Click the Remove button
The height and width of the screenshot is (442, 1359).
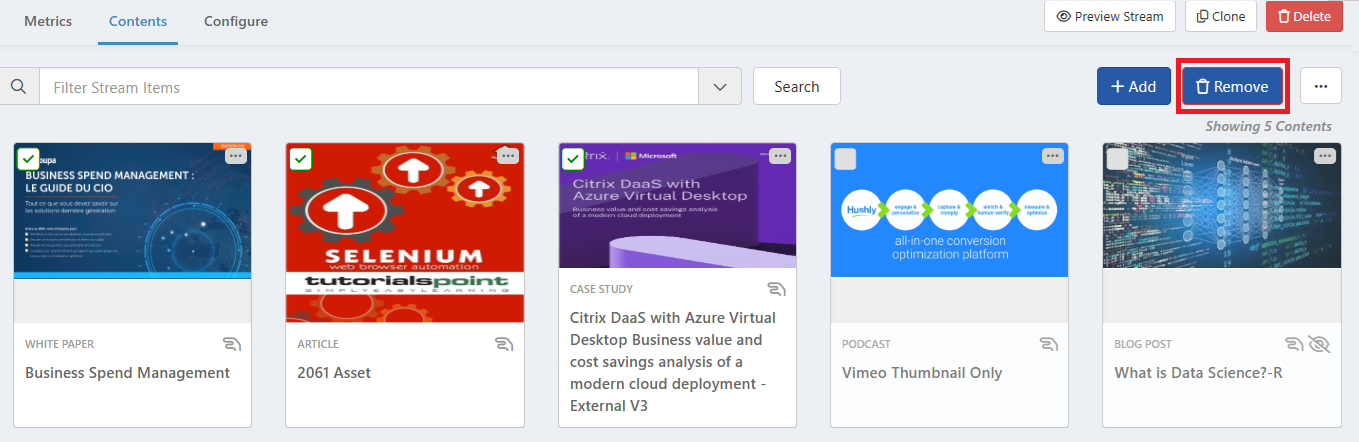[1232, 87]
